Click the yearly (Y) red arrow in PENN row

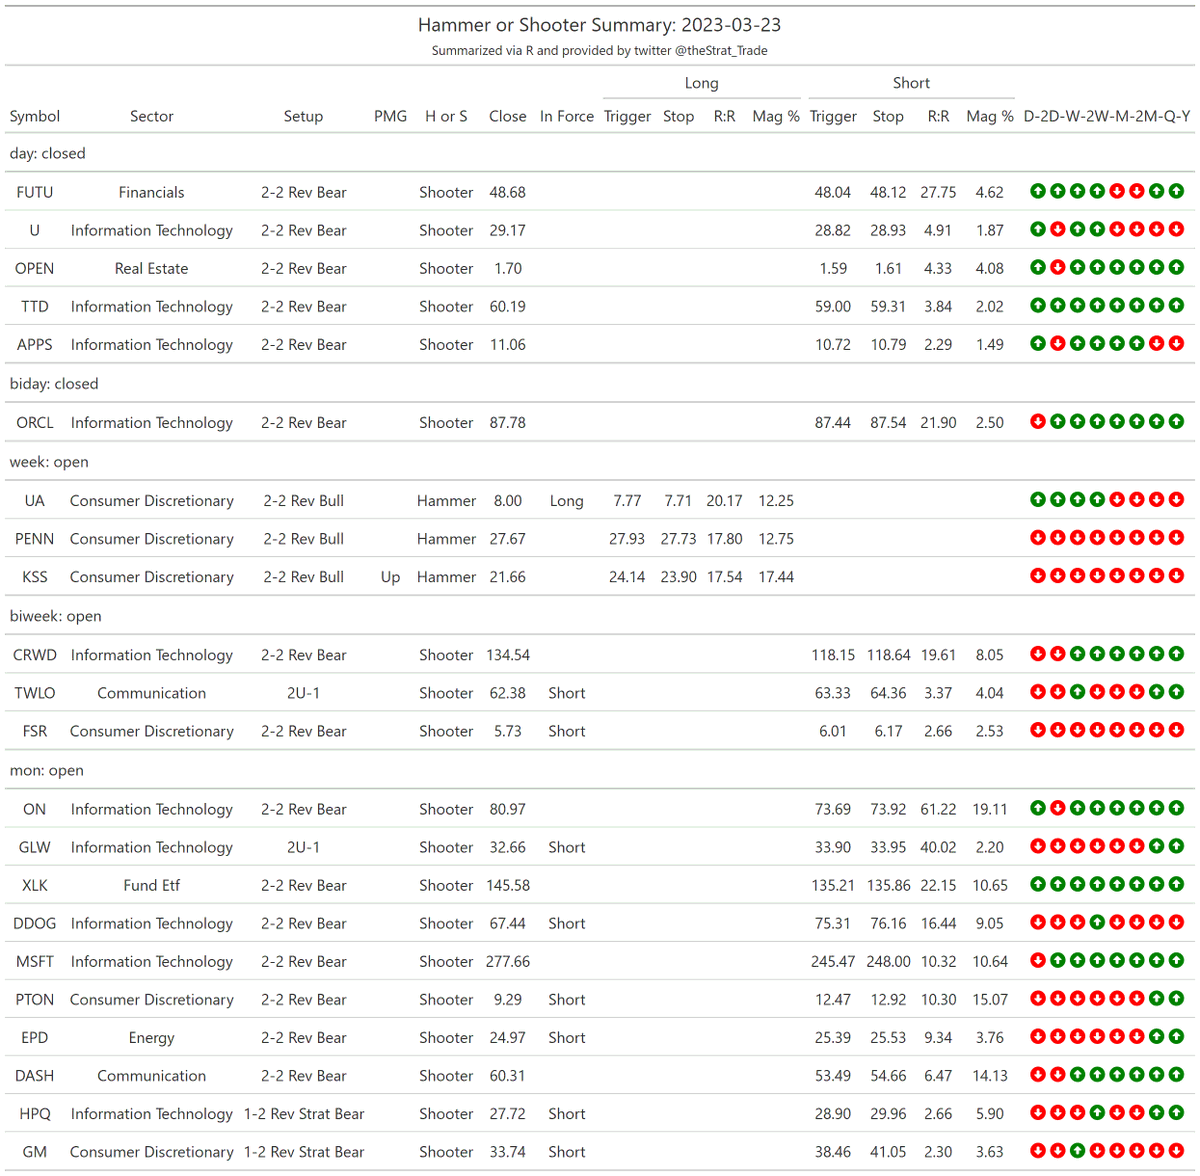[1176, 537]
